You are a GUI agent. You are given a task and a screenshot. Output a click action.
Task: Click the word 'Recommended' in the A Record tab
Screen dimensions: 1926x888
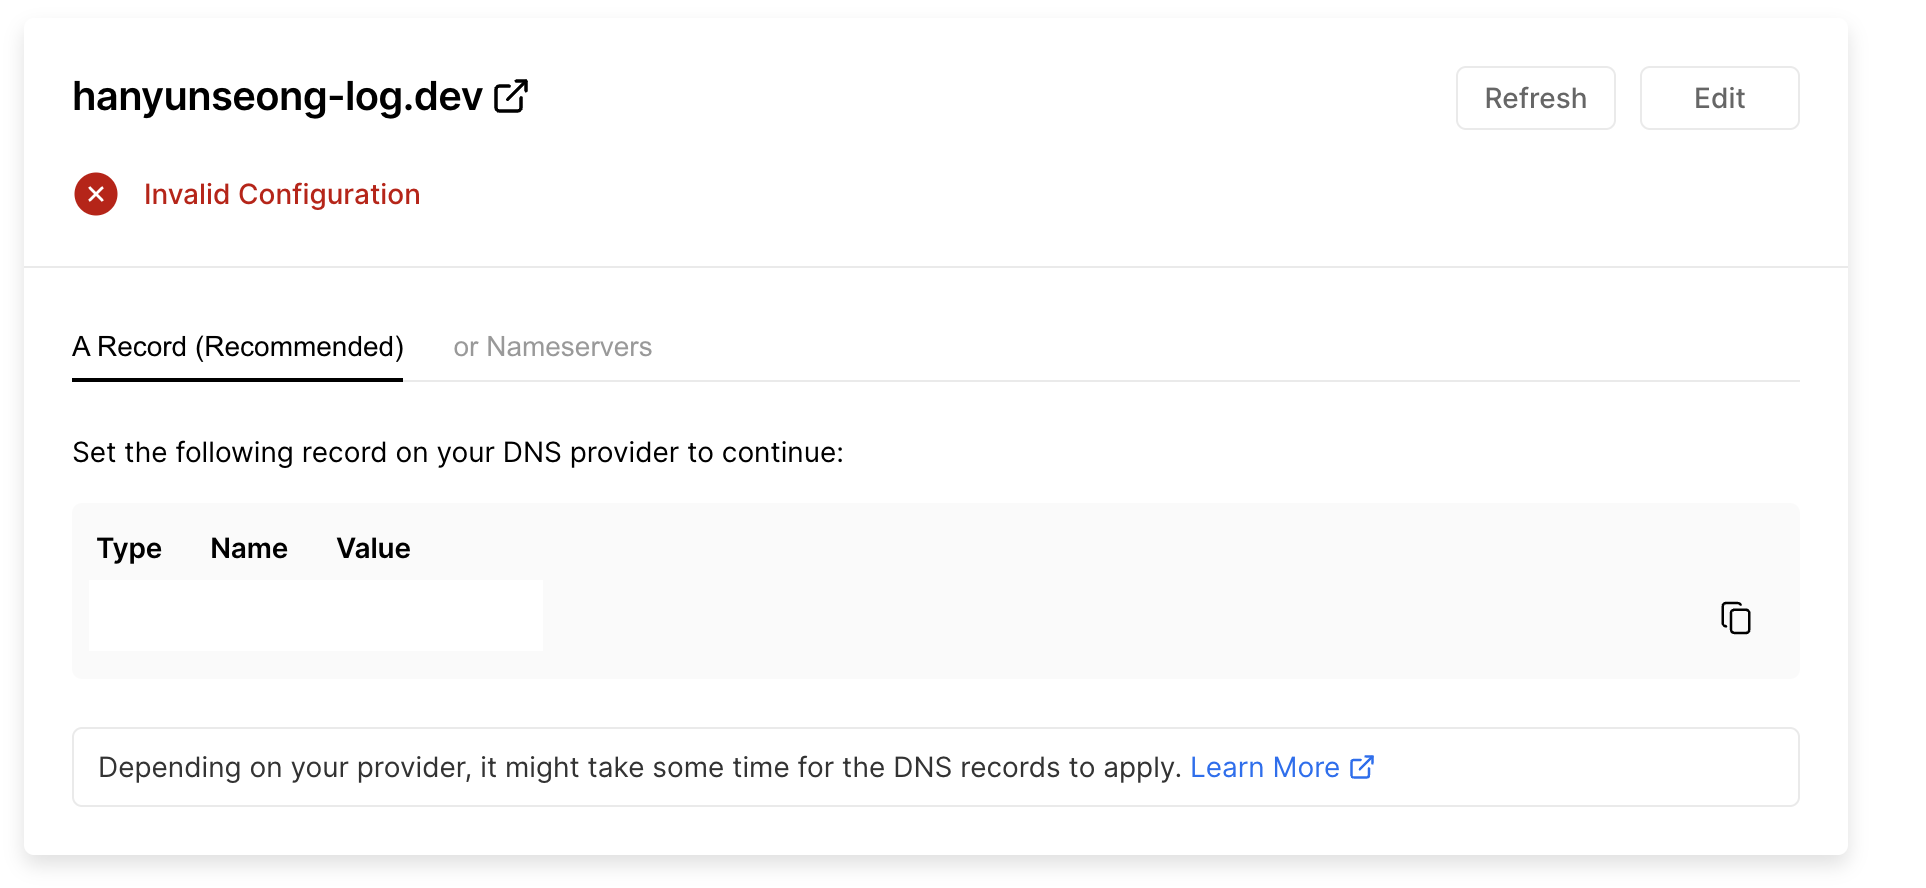point(300,347)
